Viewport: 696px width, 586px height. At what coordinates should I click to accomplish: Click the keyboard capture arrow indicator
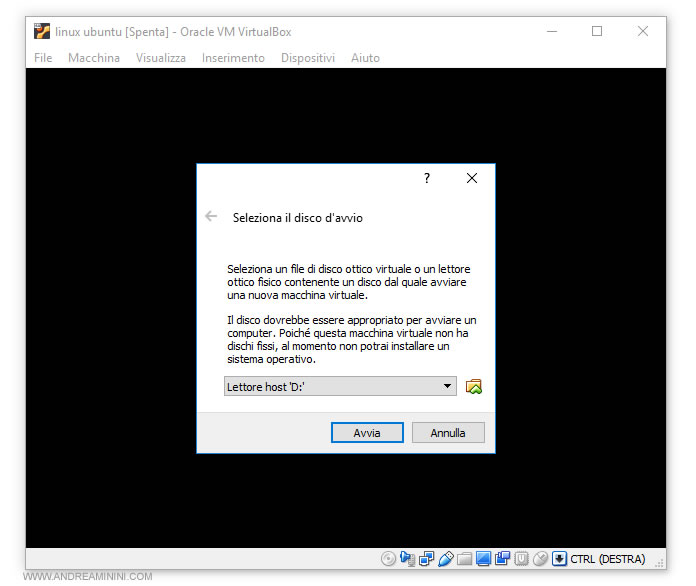559,559
